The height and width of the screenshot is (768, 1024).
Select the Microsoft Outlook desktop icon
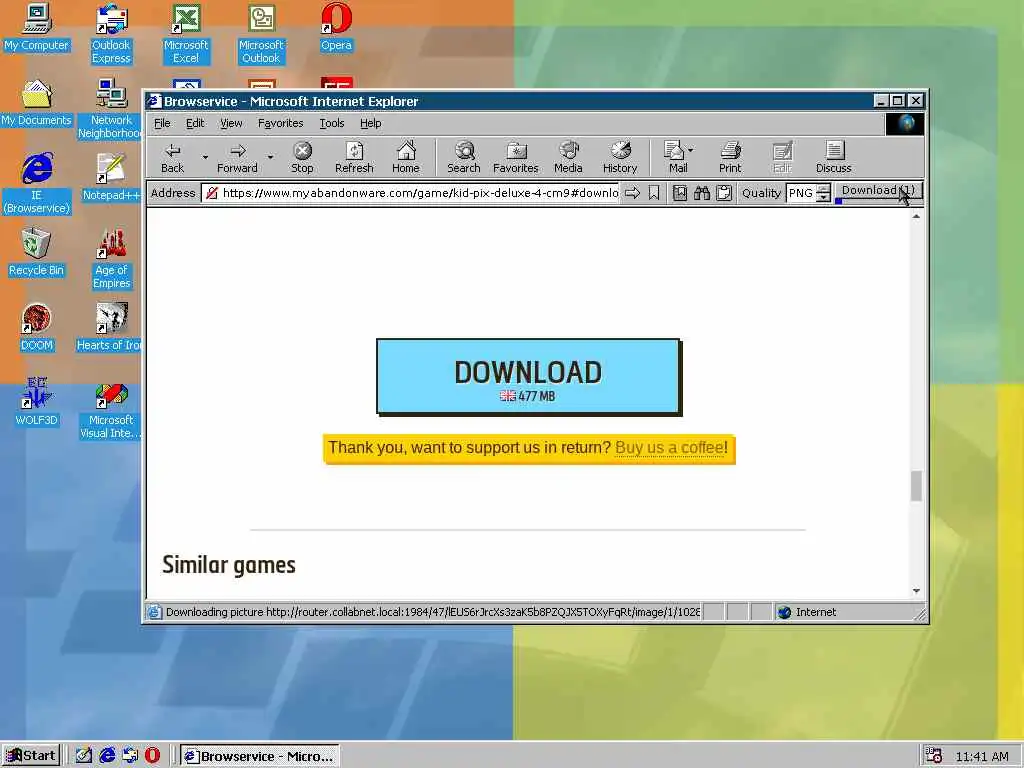click(x=261, y=34)
